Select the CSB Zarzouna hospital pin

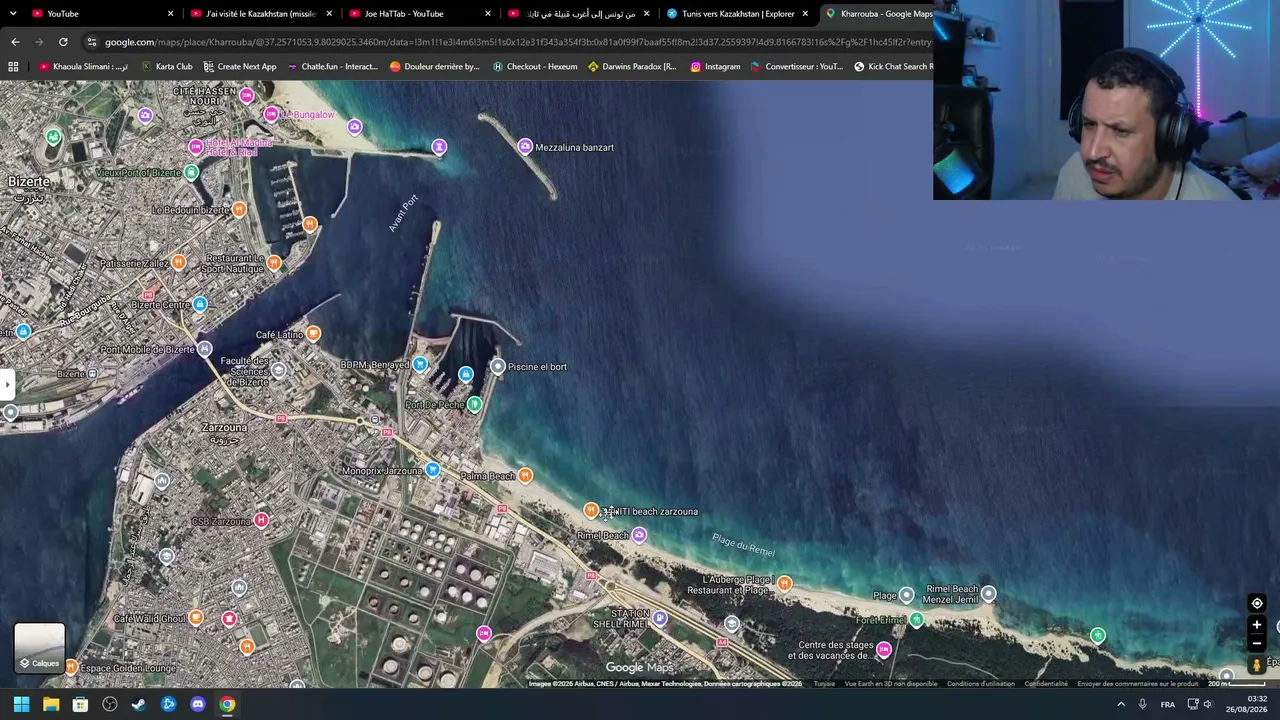(x=261, y=521)
